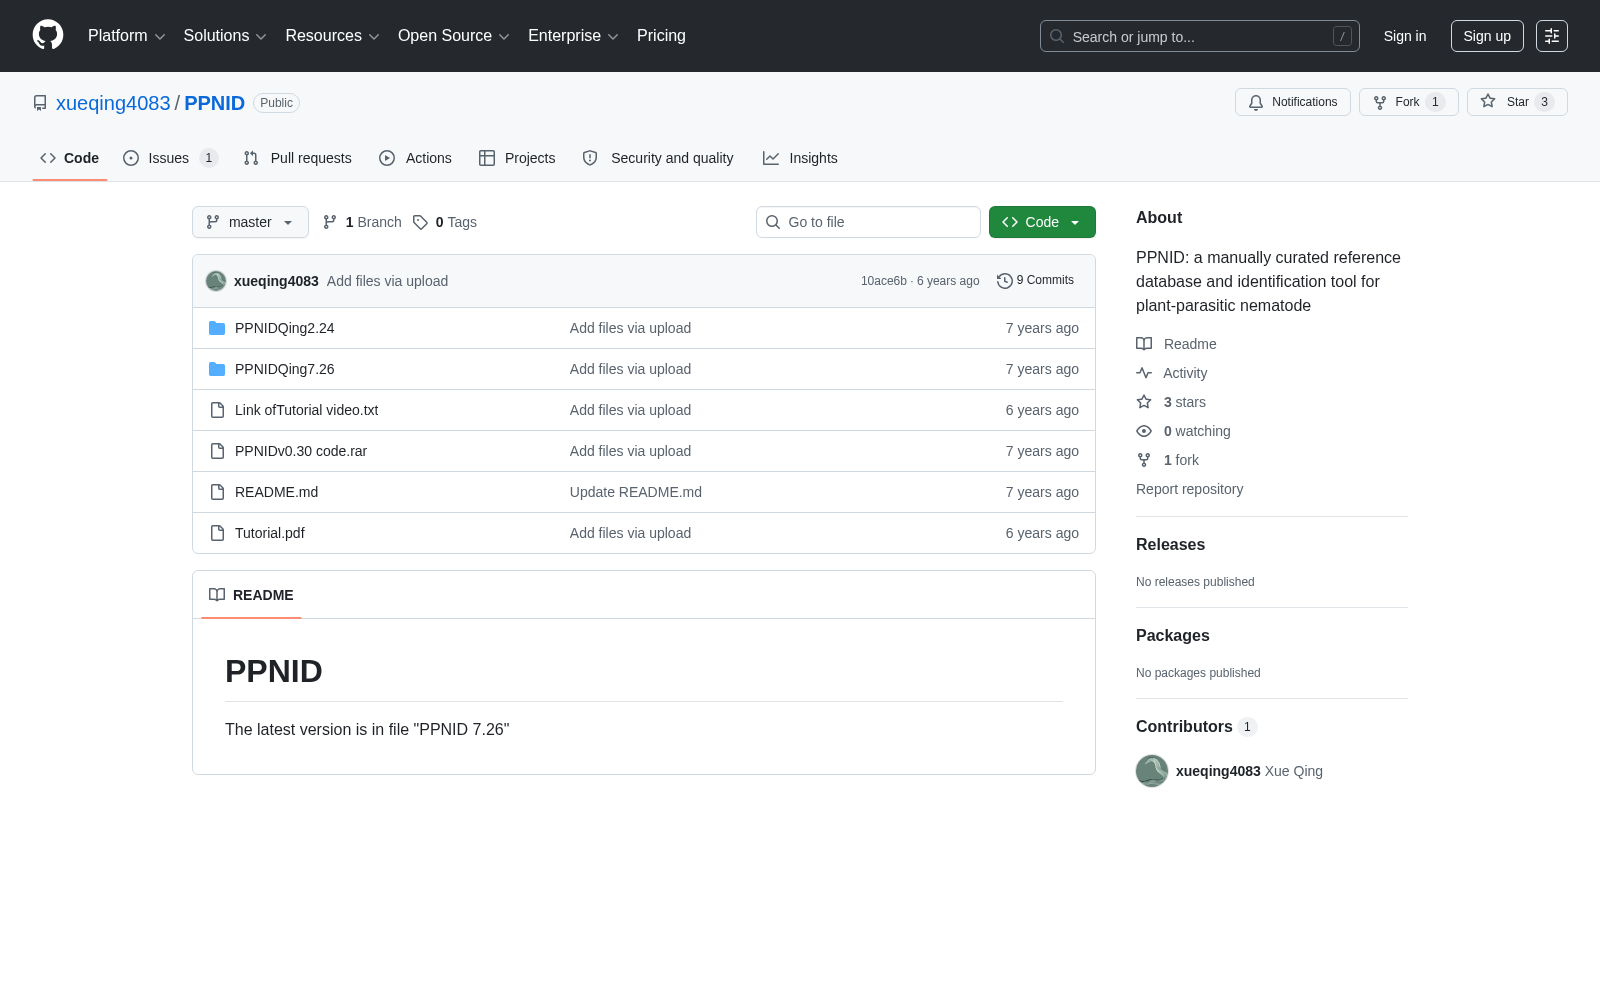Switch to the Code tab

coord(70,158)
